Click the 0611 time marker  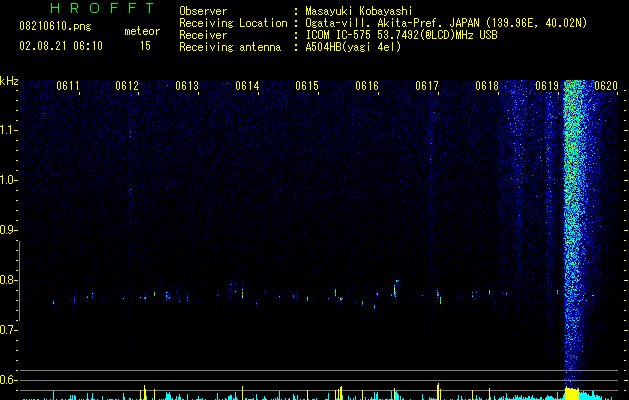[68, 86]
